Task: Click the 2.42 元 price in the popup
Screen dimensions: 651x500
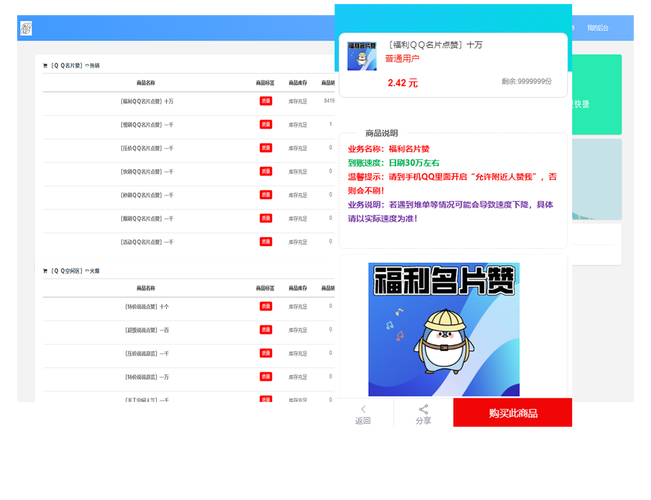Action: point(403,83)
